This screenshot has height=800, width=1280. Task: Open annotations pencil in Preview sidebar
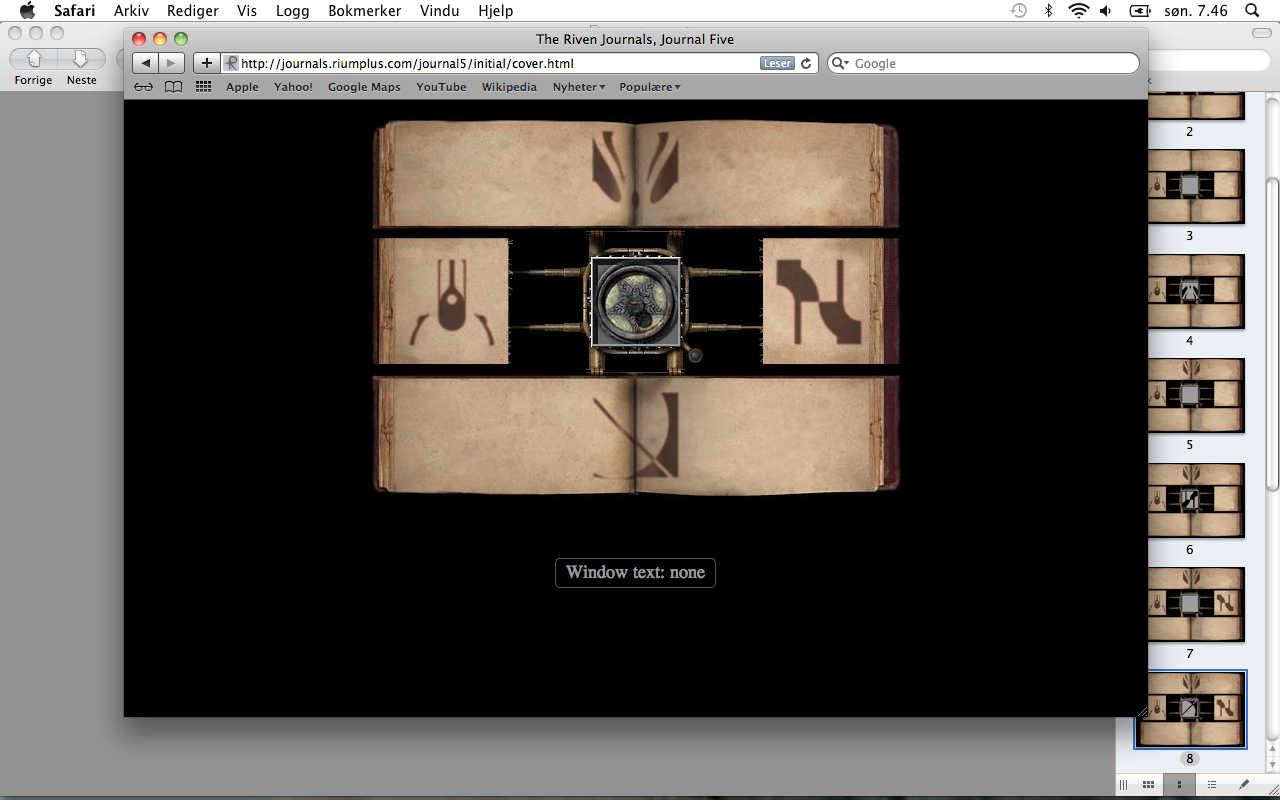click(1245, 785)
